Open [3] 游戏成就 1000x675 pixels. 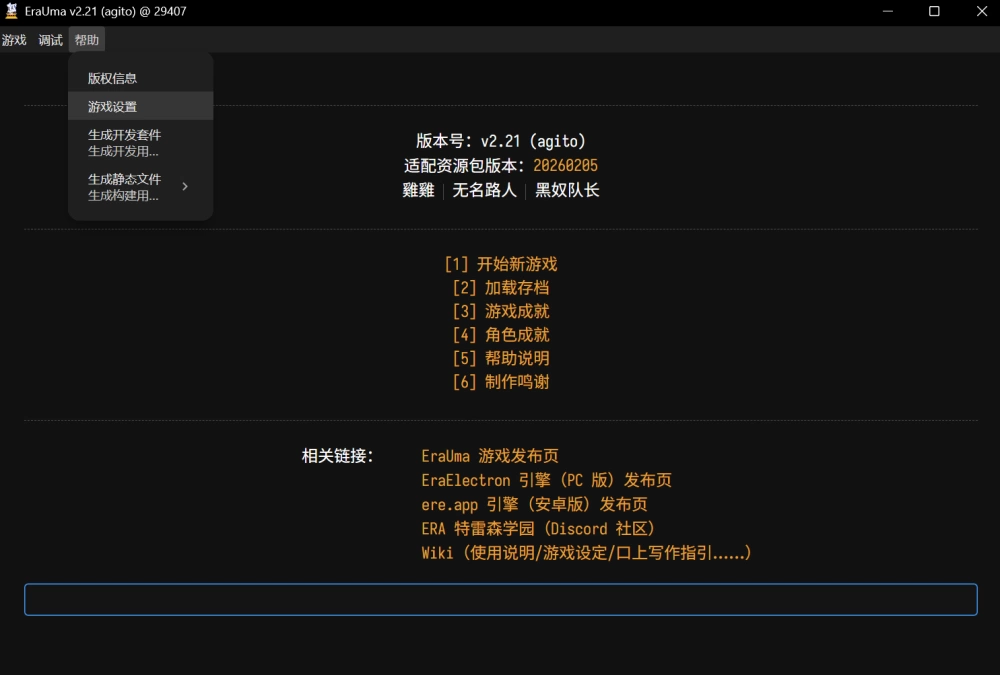point(501,311)
